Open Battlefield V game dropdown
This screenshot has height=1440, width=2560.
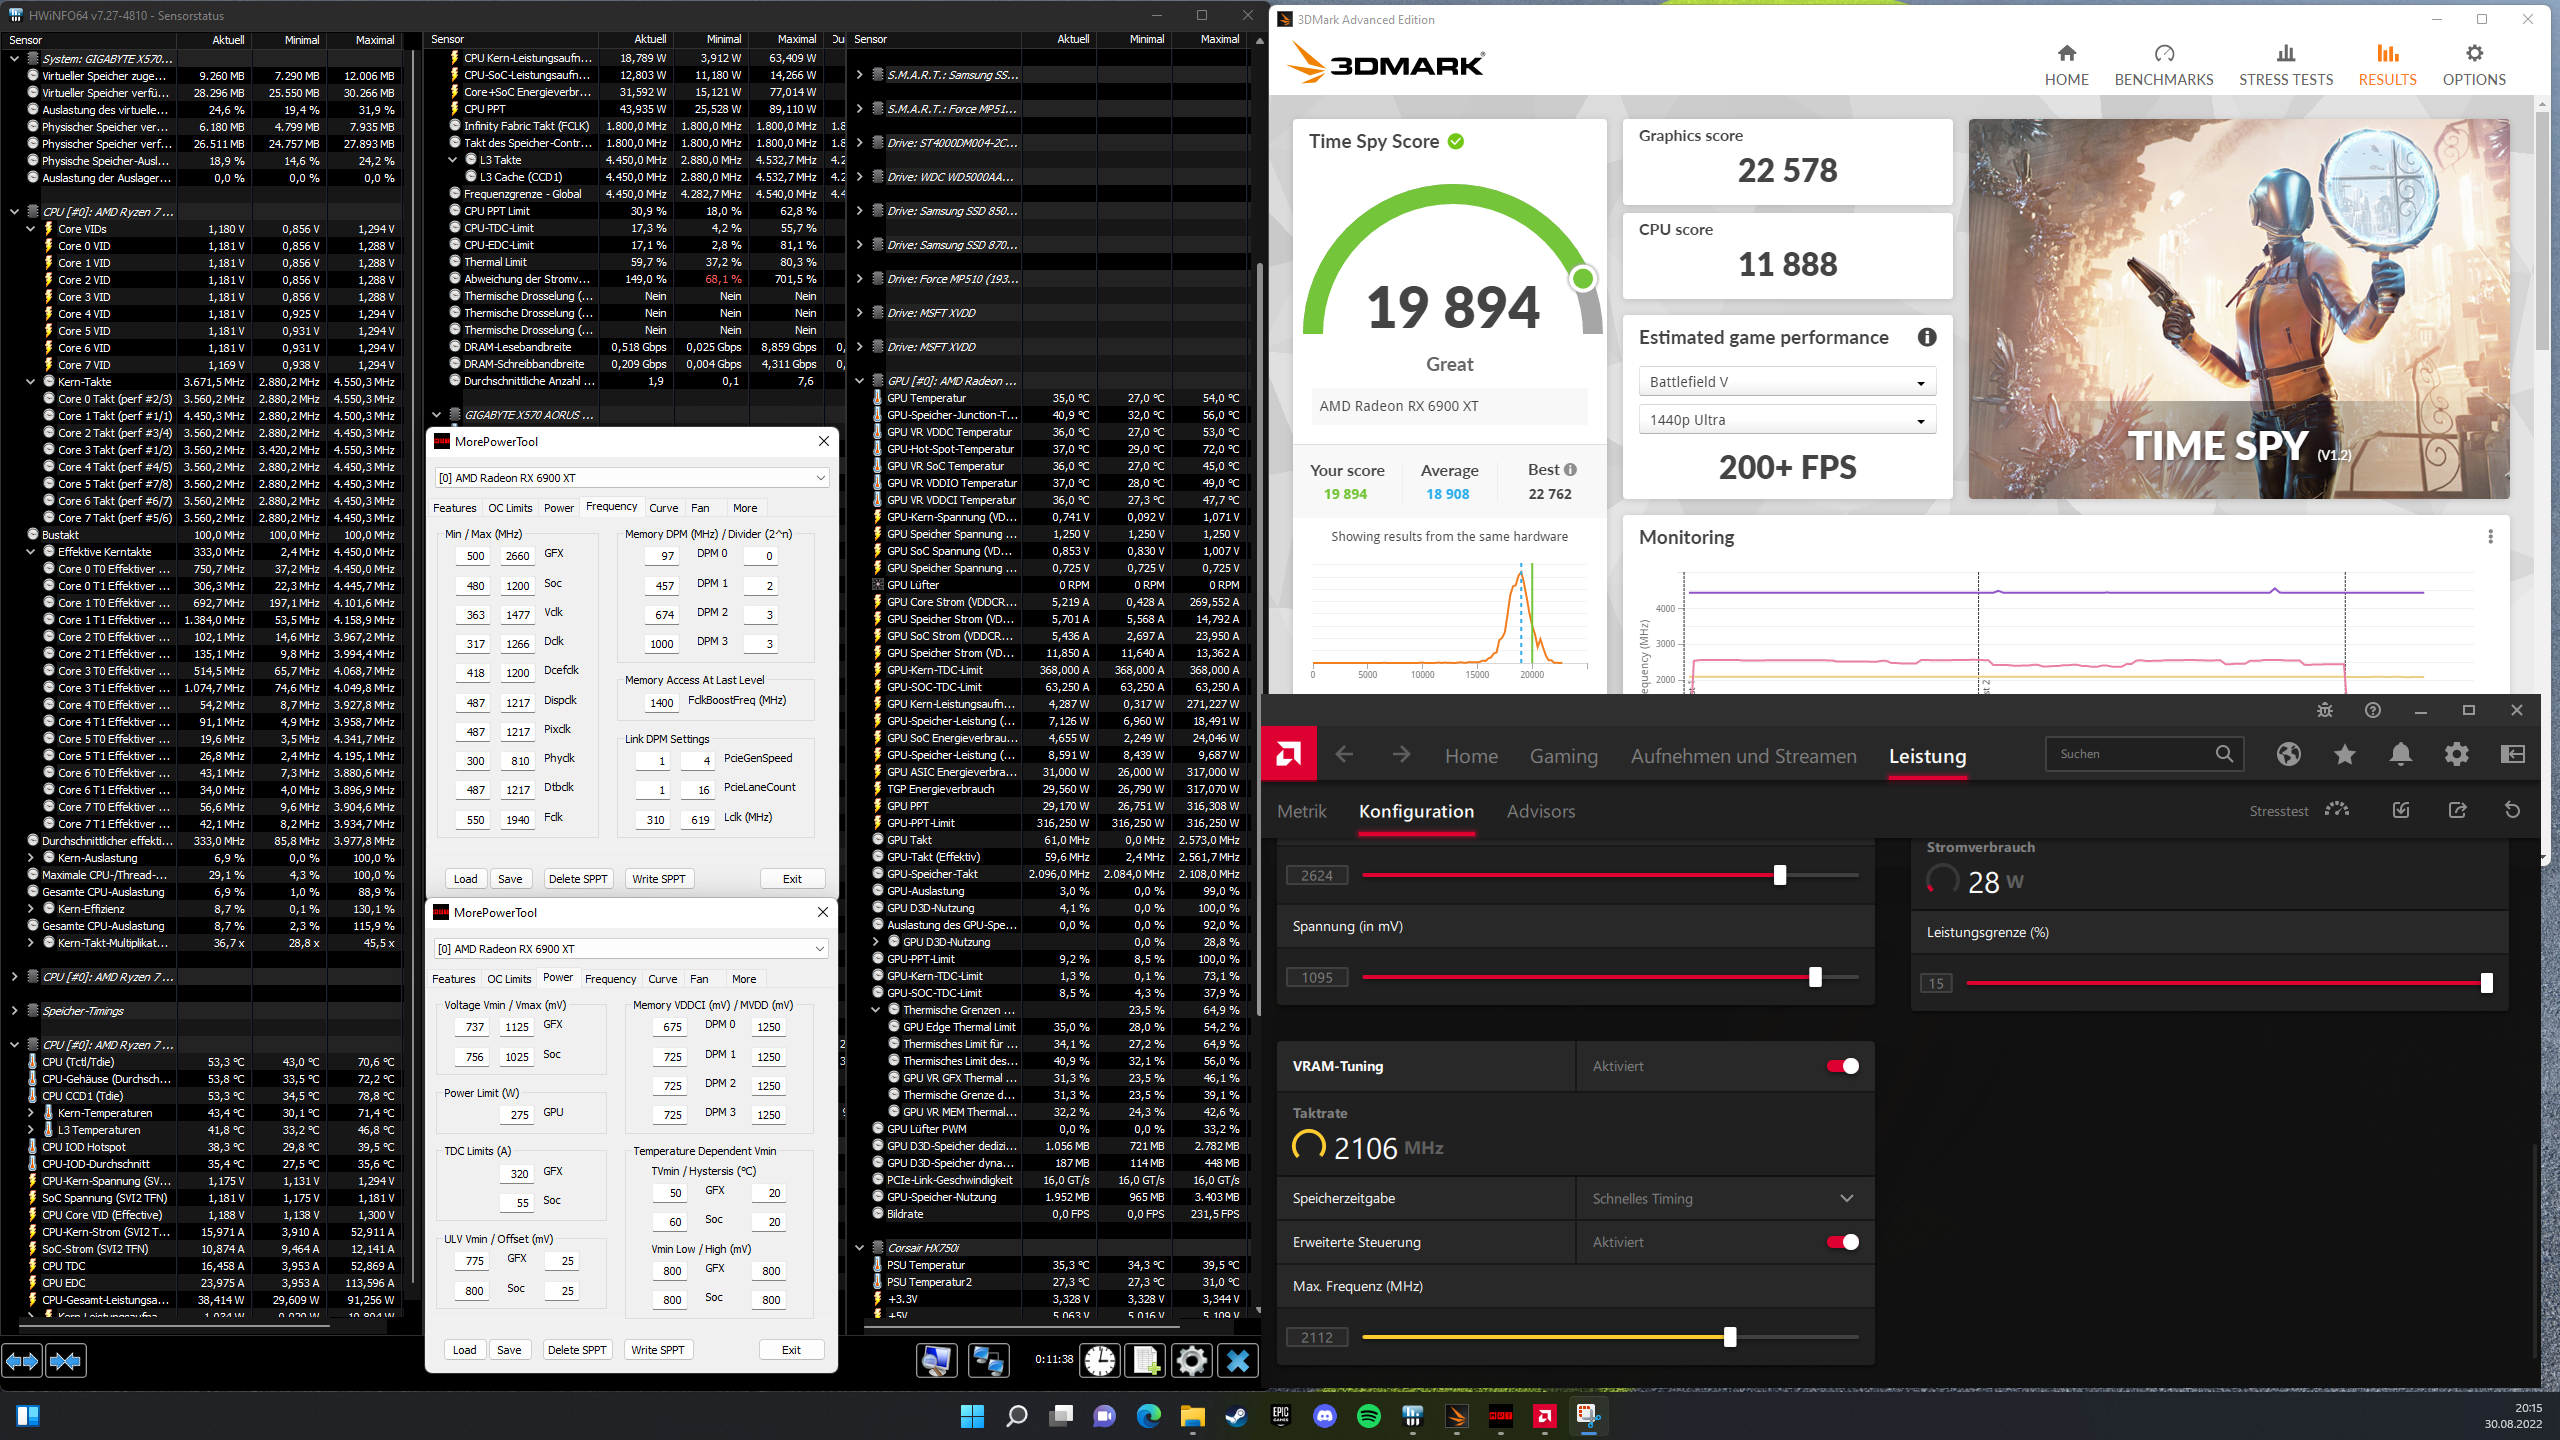1786,382
